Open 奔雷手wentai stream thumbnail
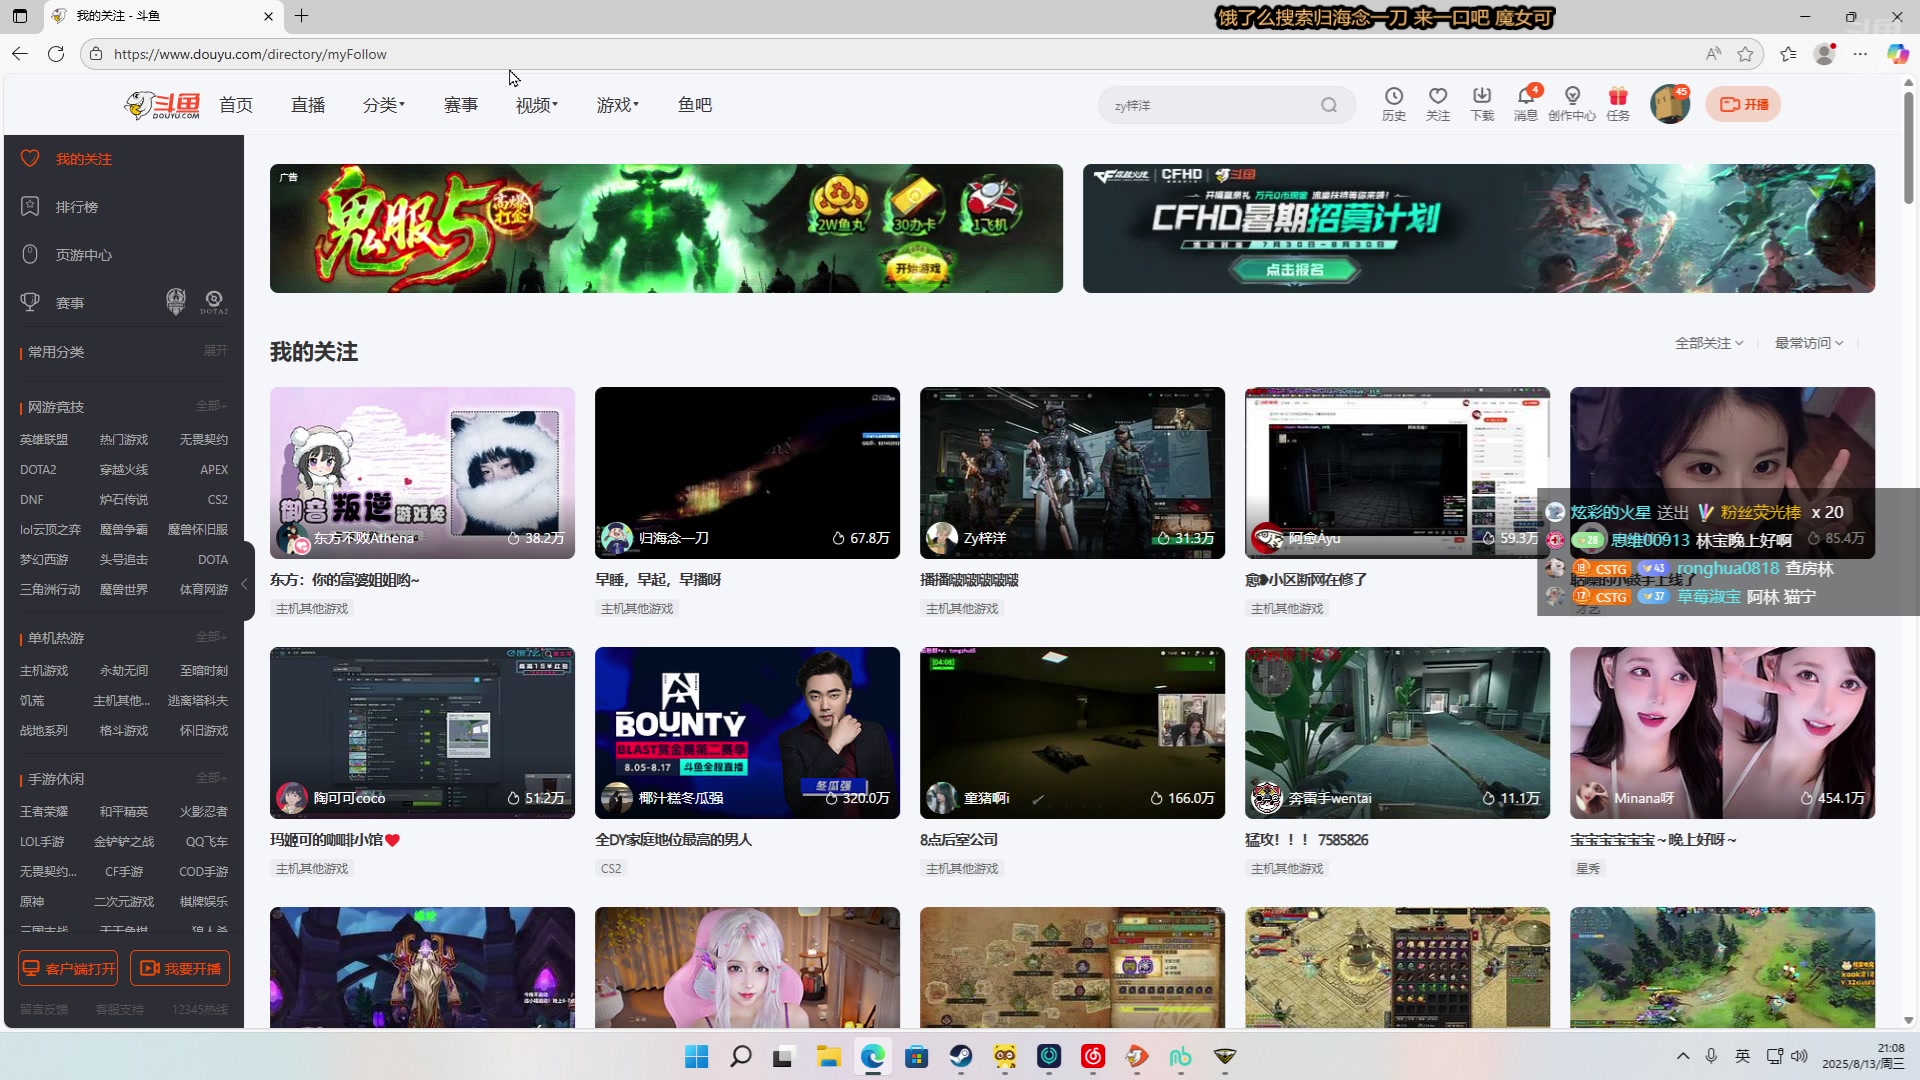Screen dimensions: 1920x1080 1397,733
